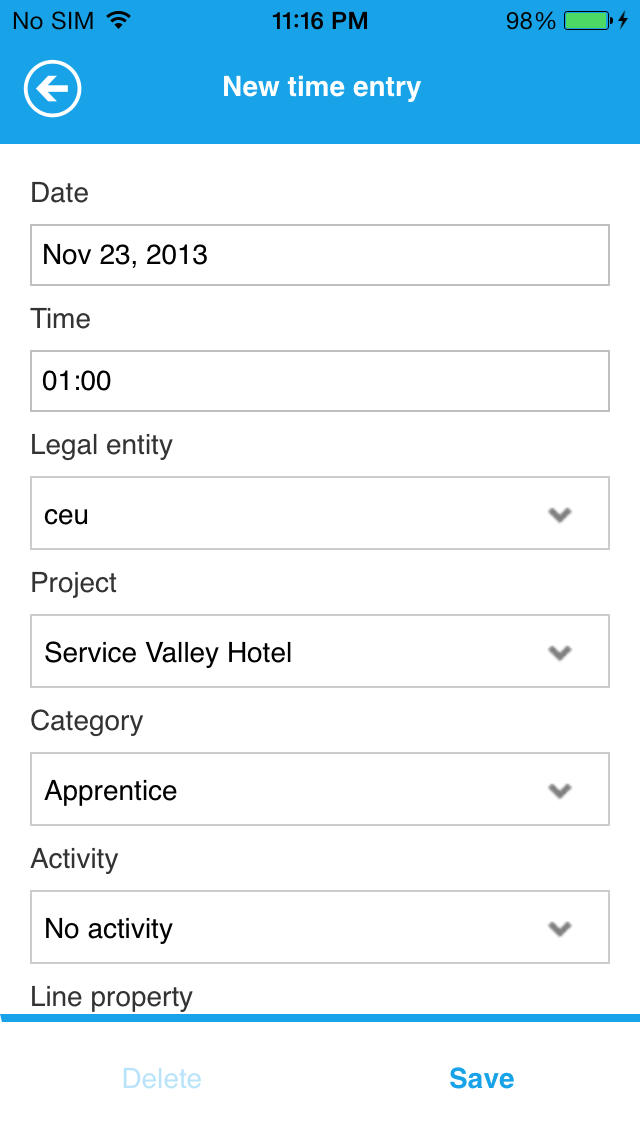Tap the 98% battery percentage
640x1136 pixels.
tap(530, 21)
